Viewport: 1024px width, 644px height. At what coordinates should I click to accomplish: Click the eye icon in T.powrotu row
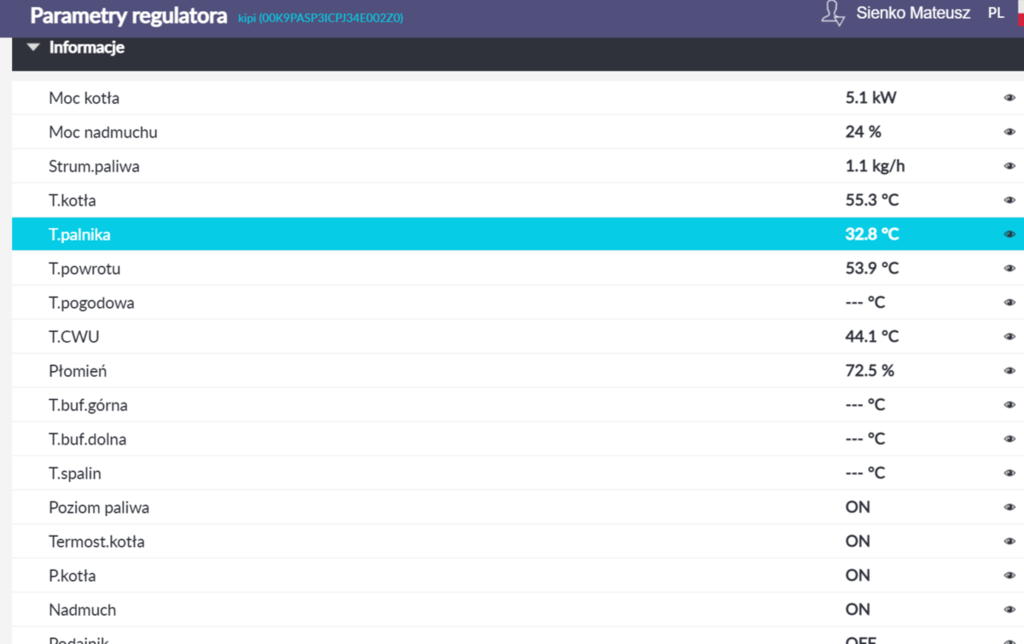[x=1009, y=268]
